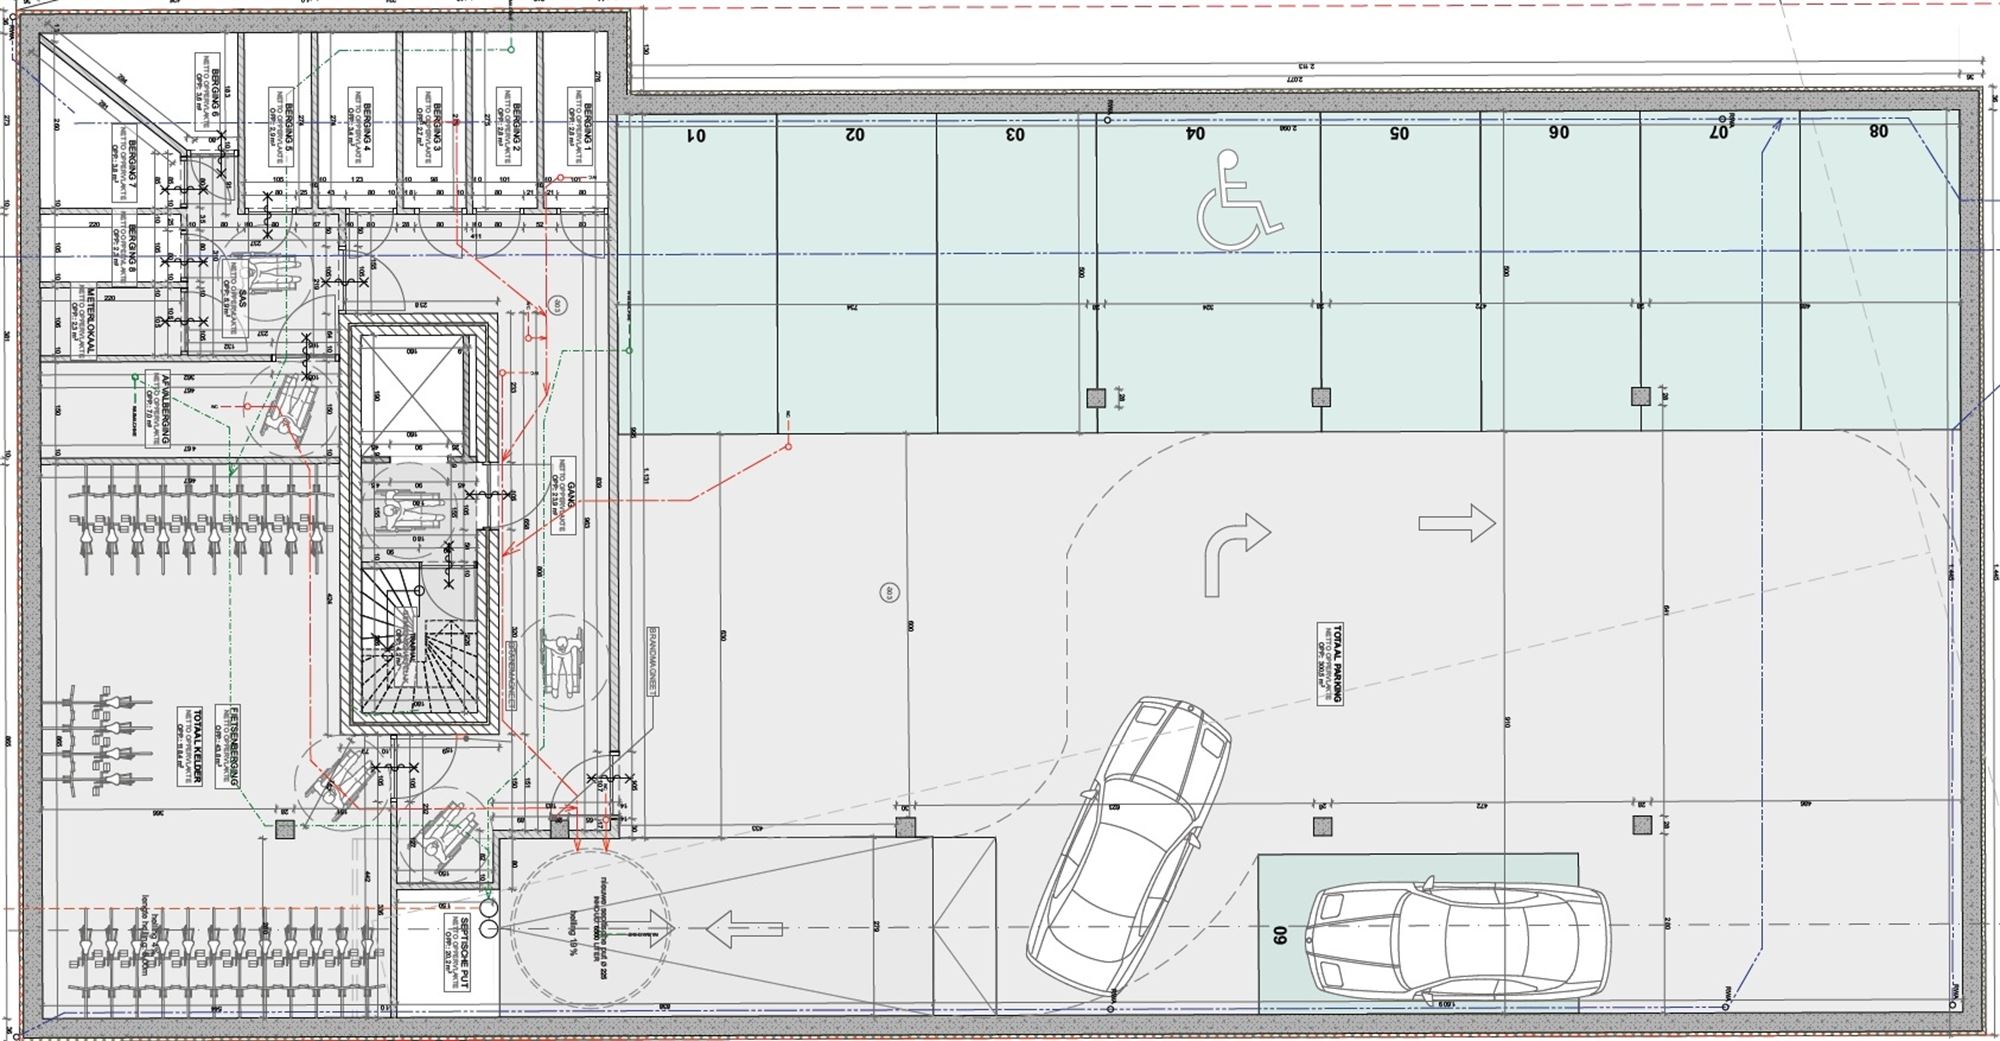Image resolution: width=2000 pixels, height=1041 pixels.
Task: Click the FIETSENBERGING label
Action: (x=229, y=746)
